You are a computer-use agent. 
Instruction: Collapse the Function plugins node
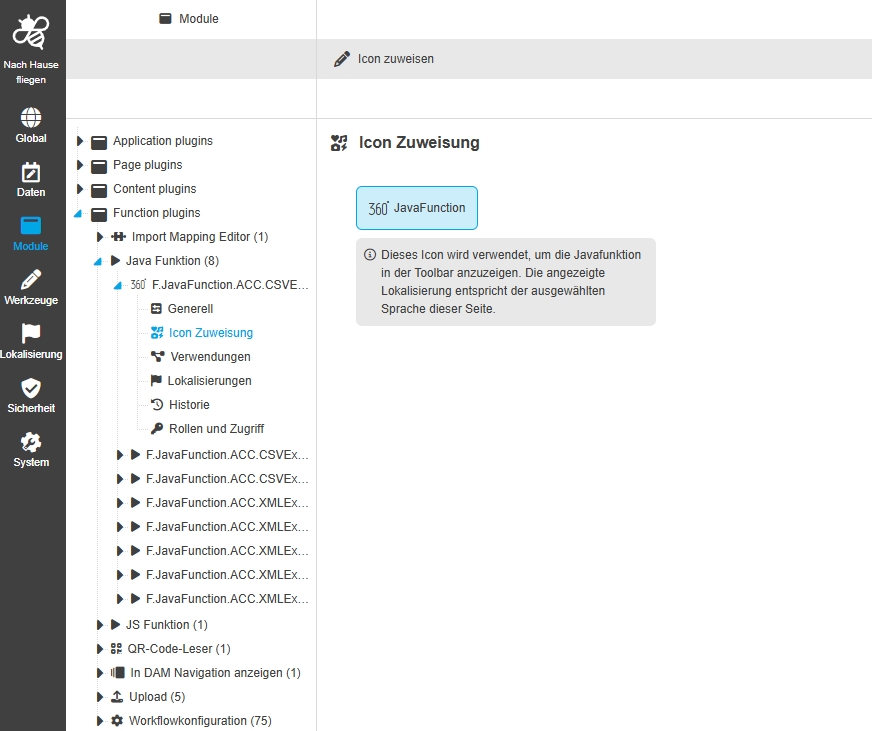coord(78,214)
